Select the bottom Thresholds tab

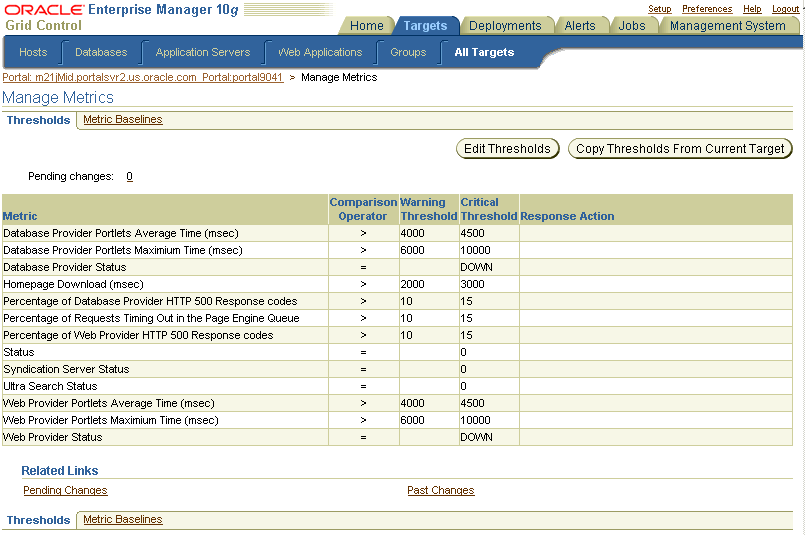point(39,520)
